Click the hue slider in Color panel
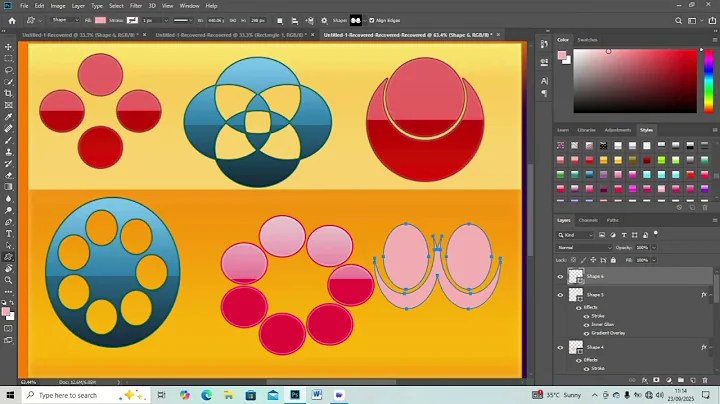 pos(709,81)
